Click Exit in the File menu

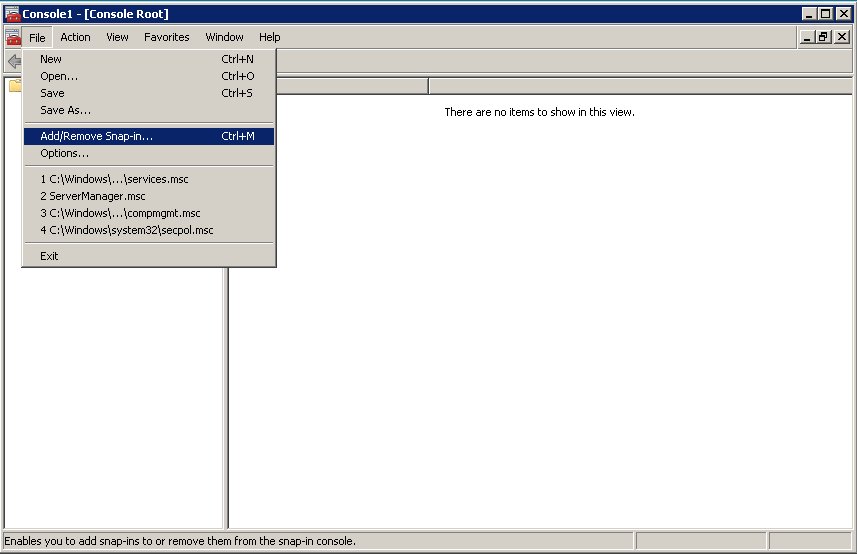tap(49, 256)
